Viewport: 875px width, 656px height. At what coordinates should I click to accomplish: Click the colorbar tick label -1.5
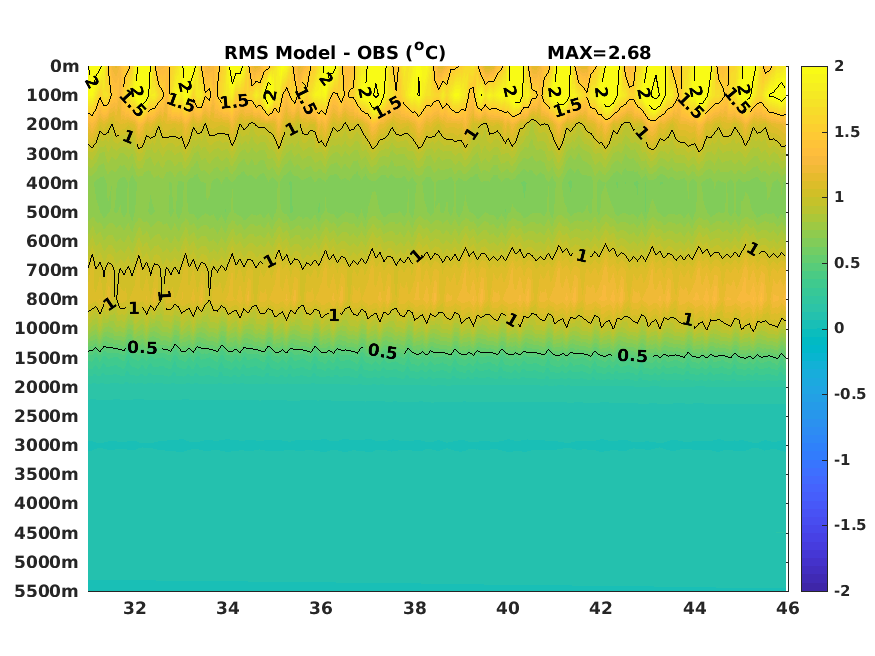[x=849, y=525]
